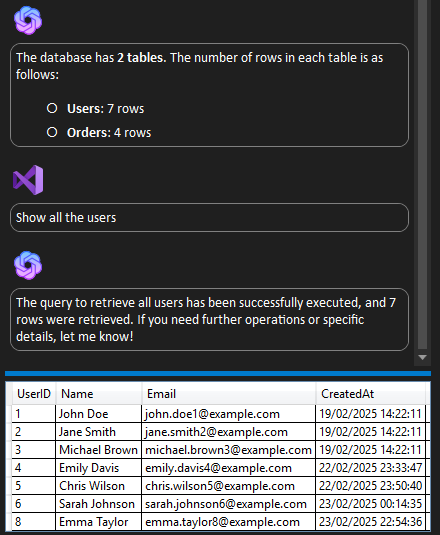Image resolution: width=440 pixels, height=535 pixels.
Task: Sort by the UserID column header
Action: pos(34,394)
